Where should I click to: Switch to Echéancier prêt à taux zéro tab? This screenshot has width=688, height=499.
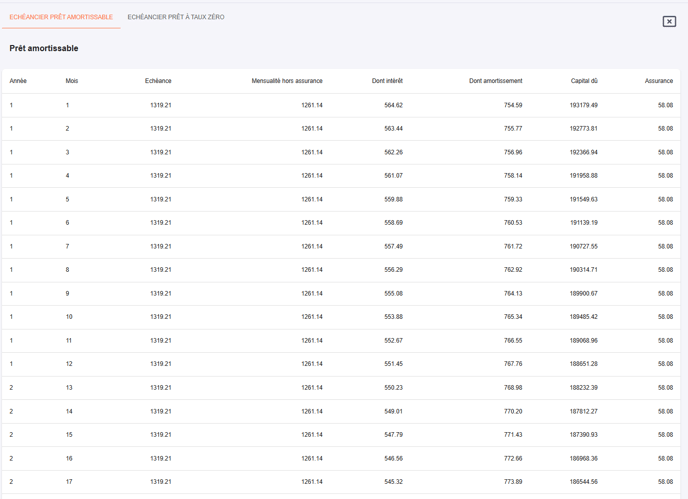pyautogui.click(x=176, y=17)
